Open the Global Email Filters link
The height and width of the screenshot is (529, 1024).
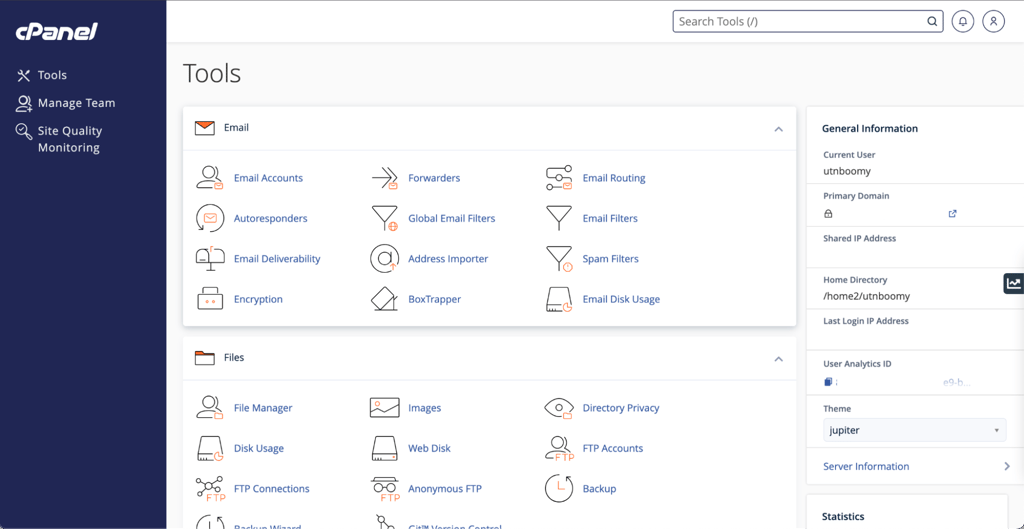pyautogui.click(x=452, y=218)
